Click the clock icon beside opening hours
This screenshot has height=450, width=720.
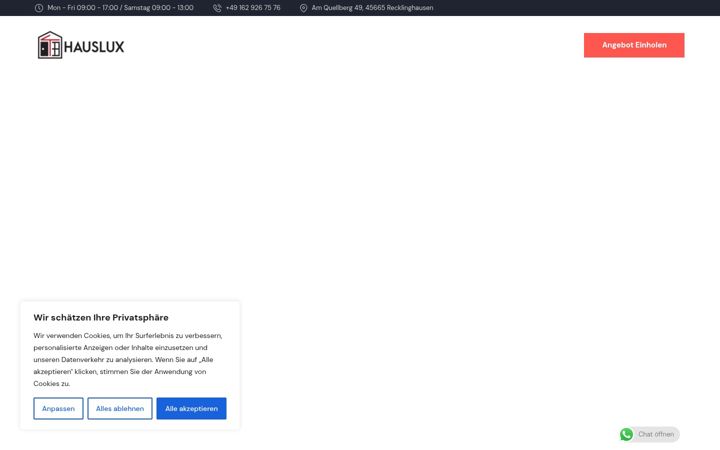pyautogui.click(x=39, y=8)
